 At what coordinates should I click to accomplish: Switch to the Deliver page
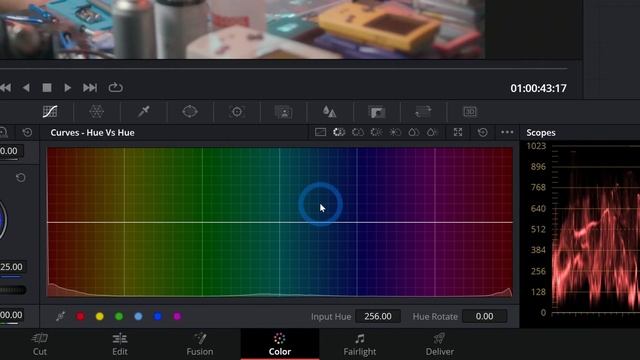(440, 344)
